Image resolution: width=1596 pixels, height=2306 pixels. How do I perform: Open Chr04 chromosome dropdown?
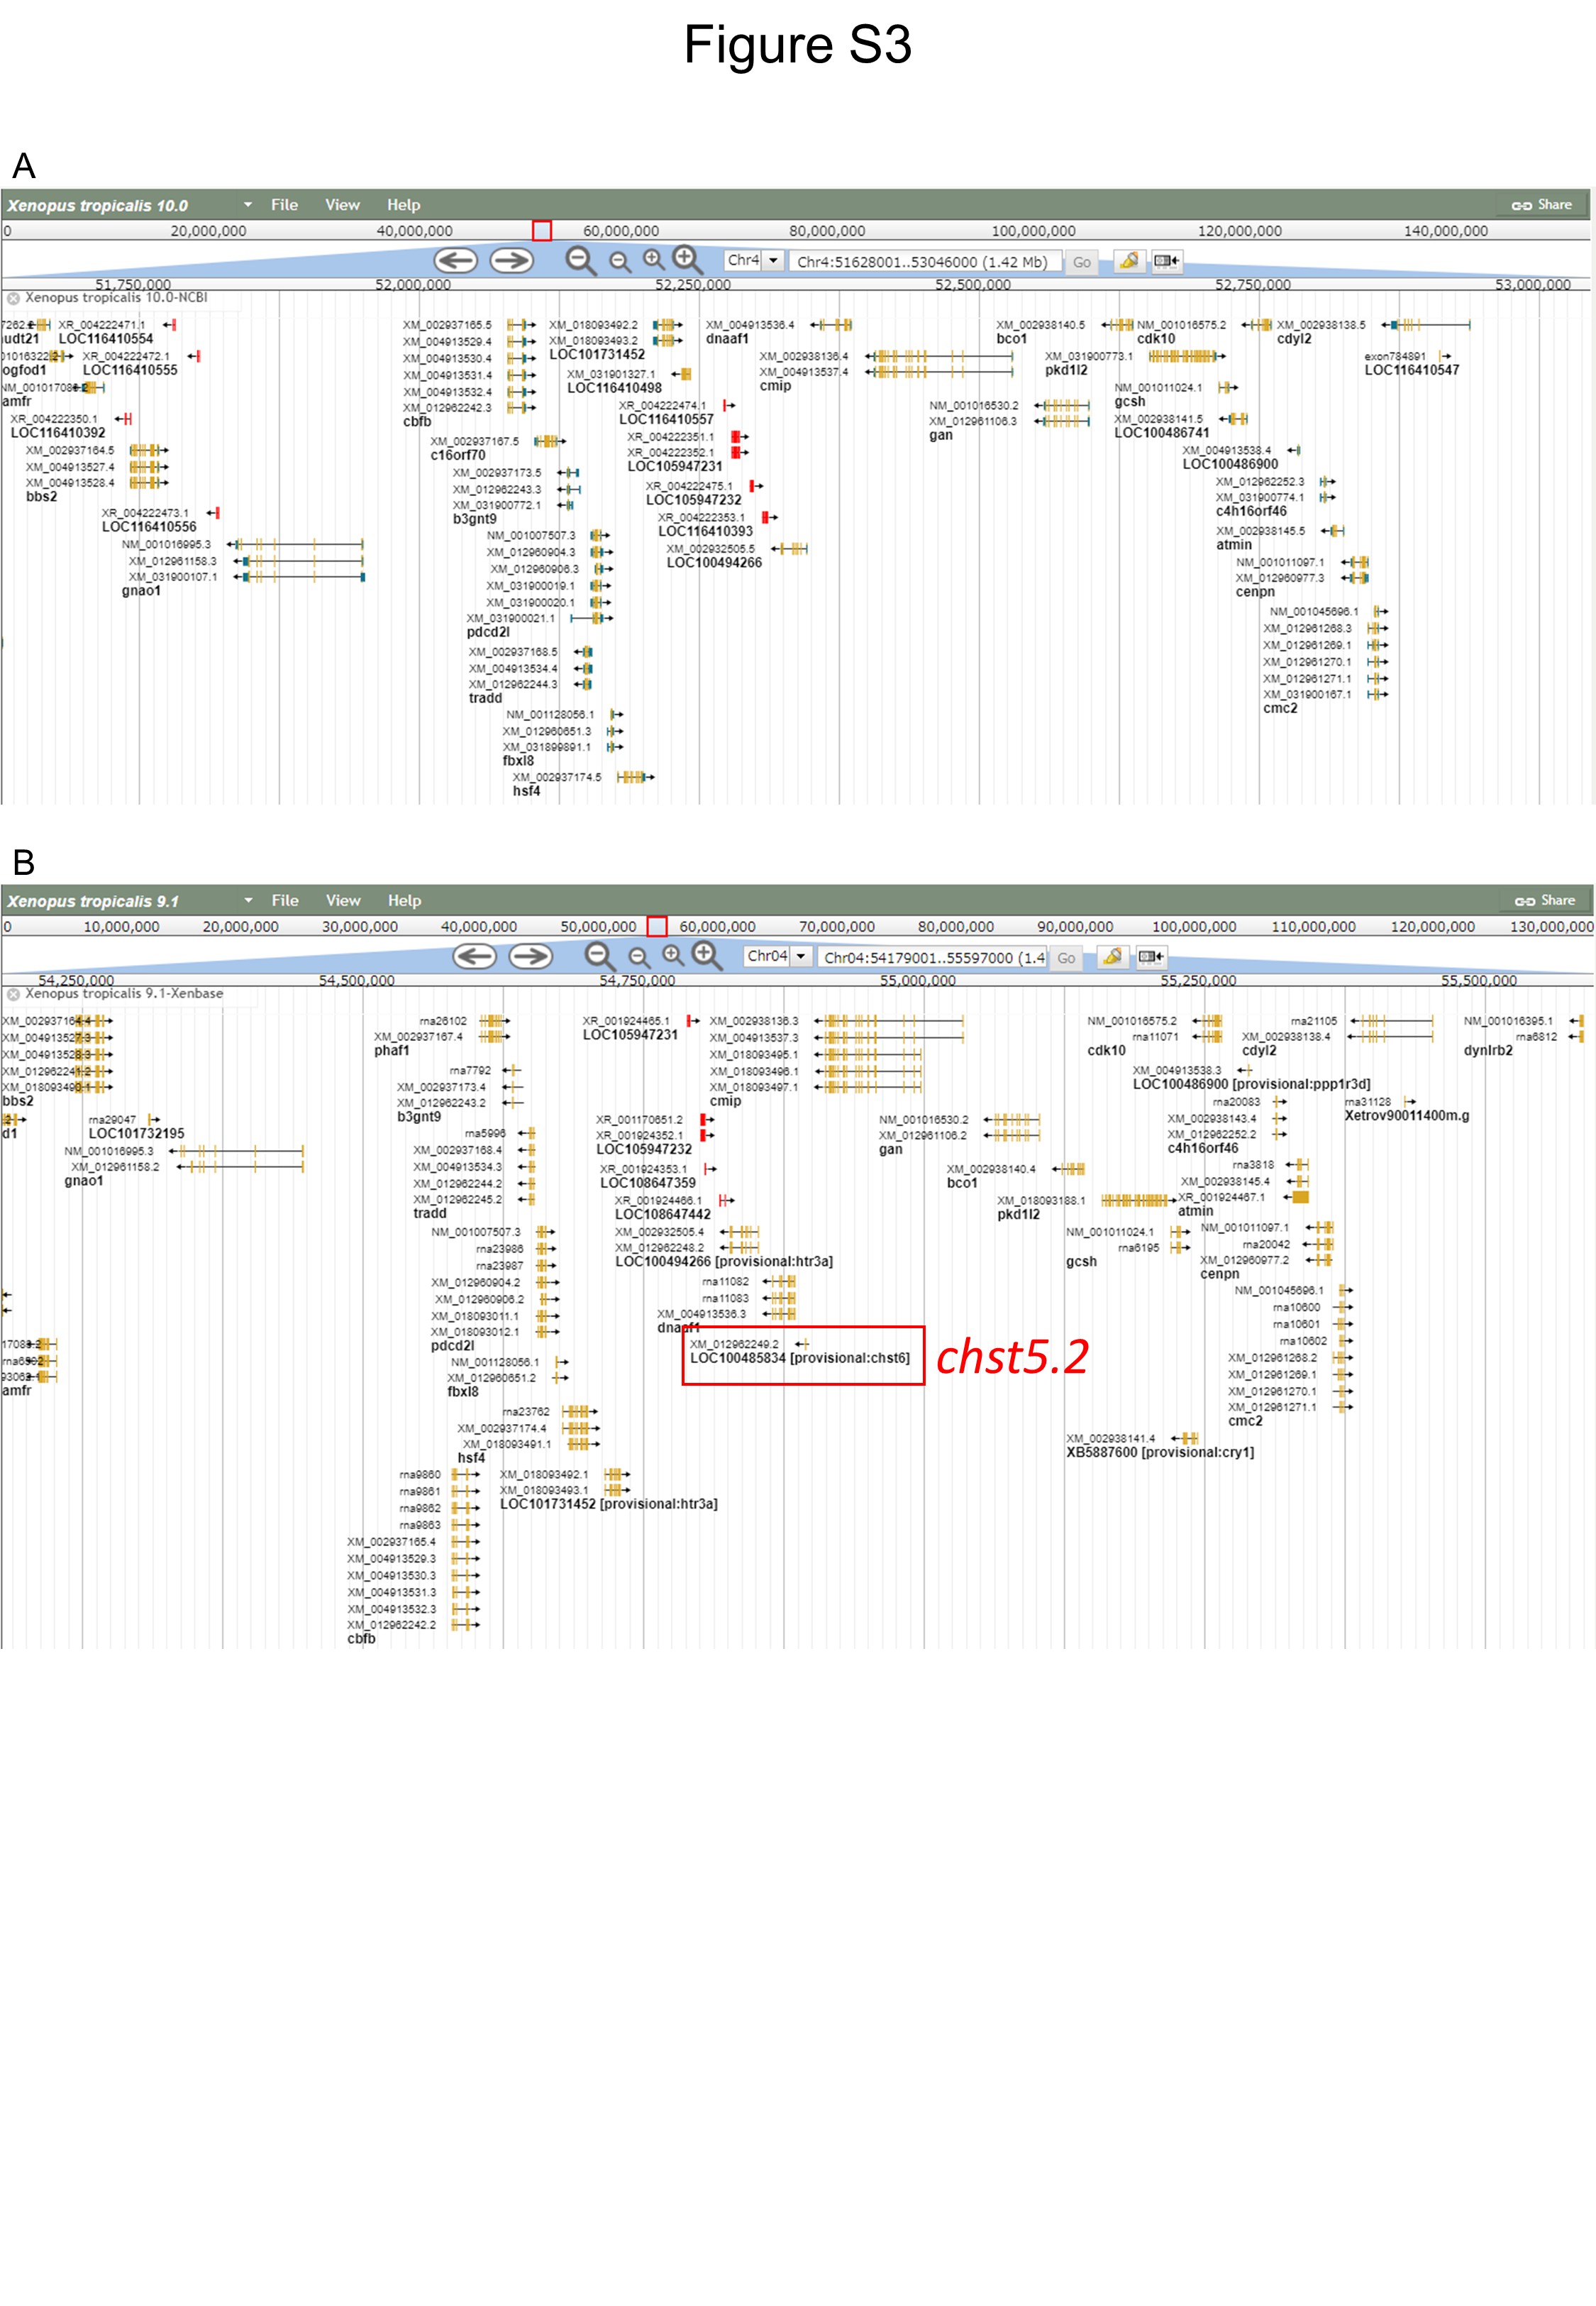click(800, 957)
